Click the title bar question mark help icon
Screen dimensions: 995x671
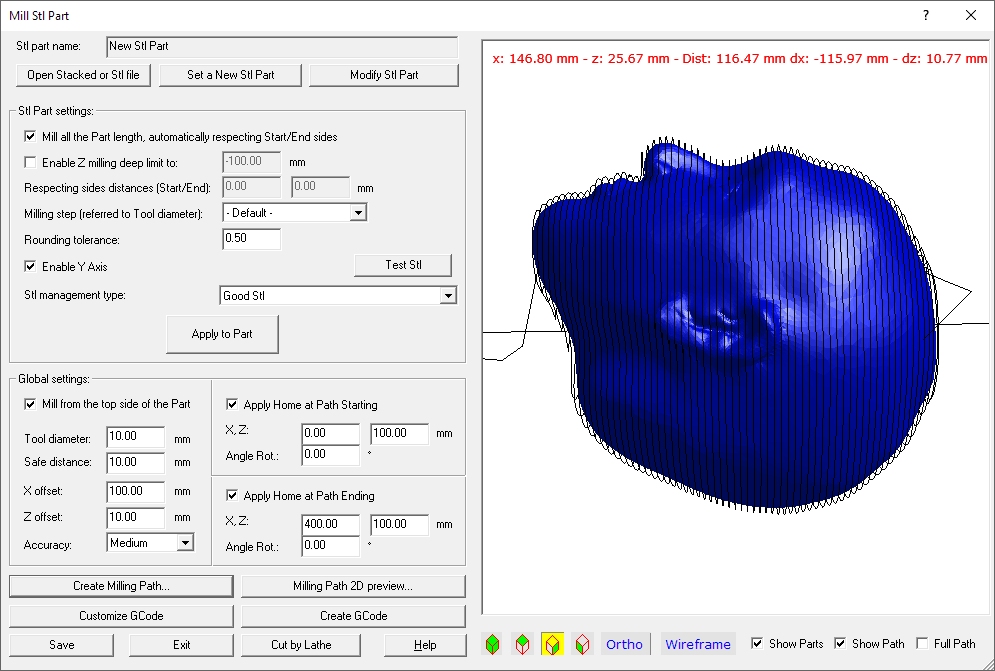(926, 15)
